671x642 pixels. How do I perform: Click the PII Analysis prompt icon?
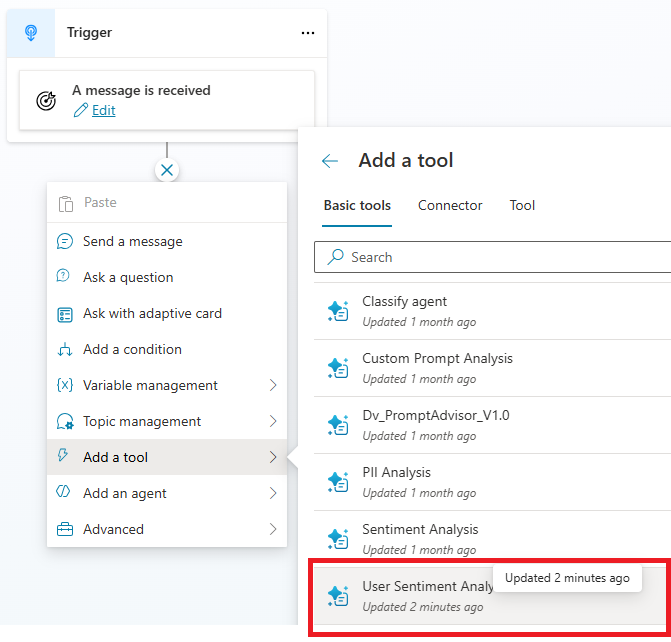pyautogui.click(x=338, y=482)
